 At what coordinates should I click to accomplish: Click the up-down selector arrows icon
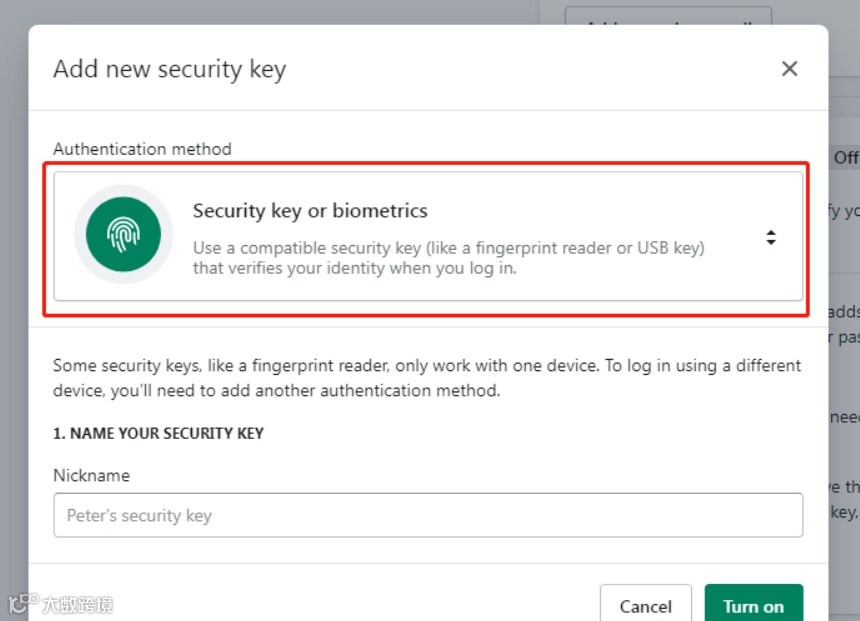pyautogui.click(x=771, y=237)
